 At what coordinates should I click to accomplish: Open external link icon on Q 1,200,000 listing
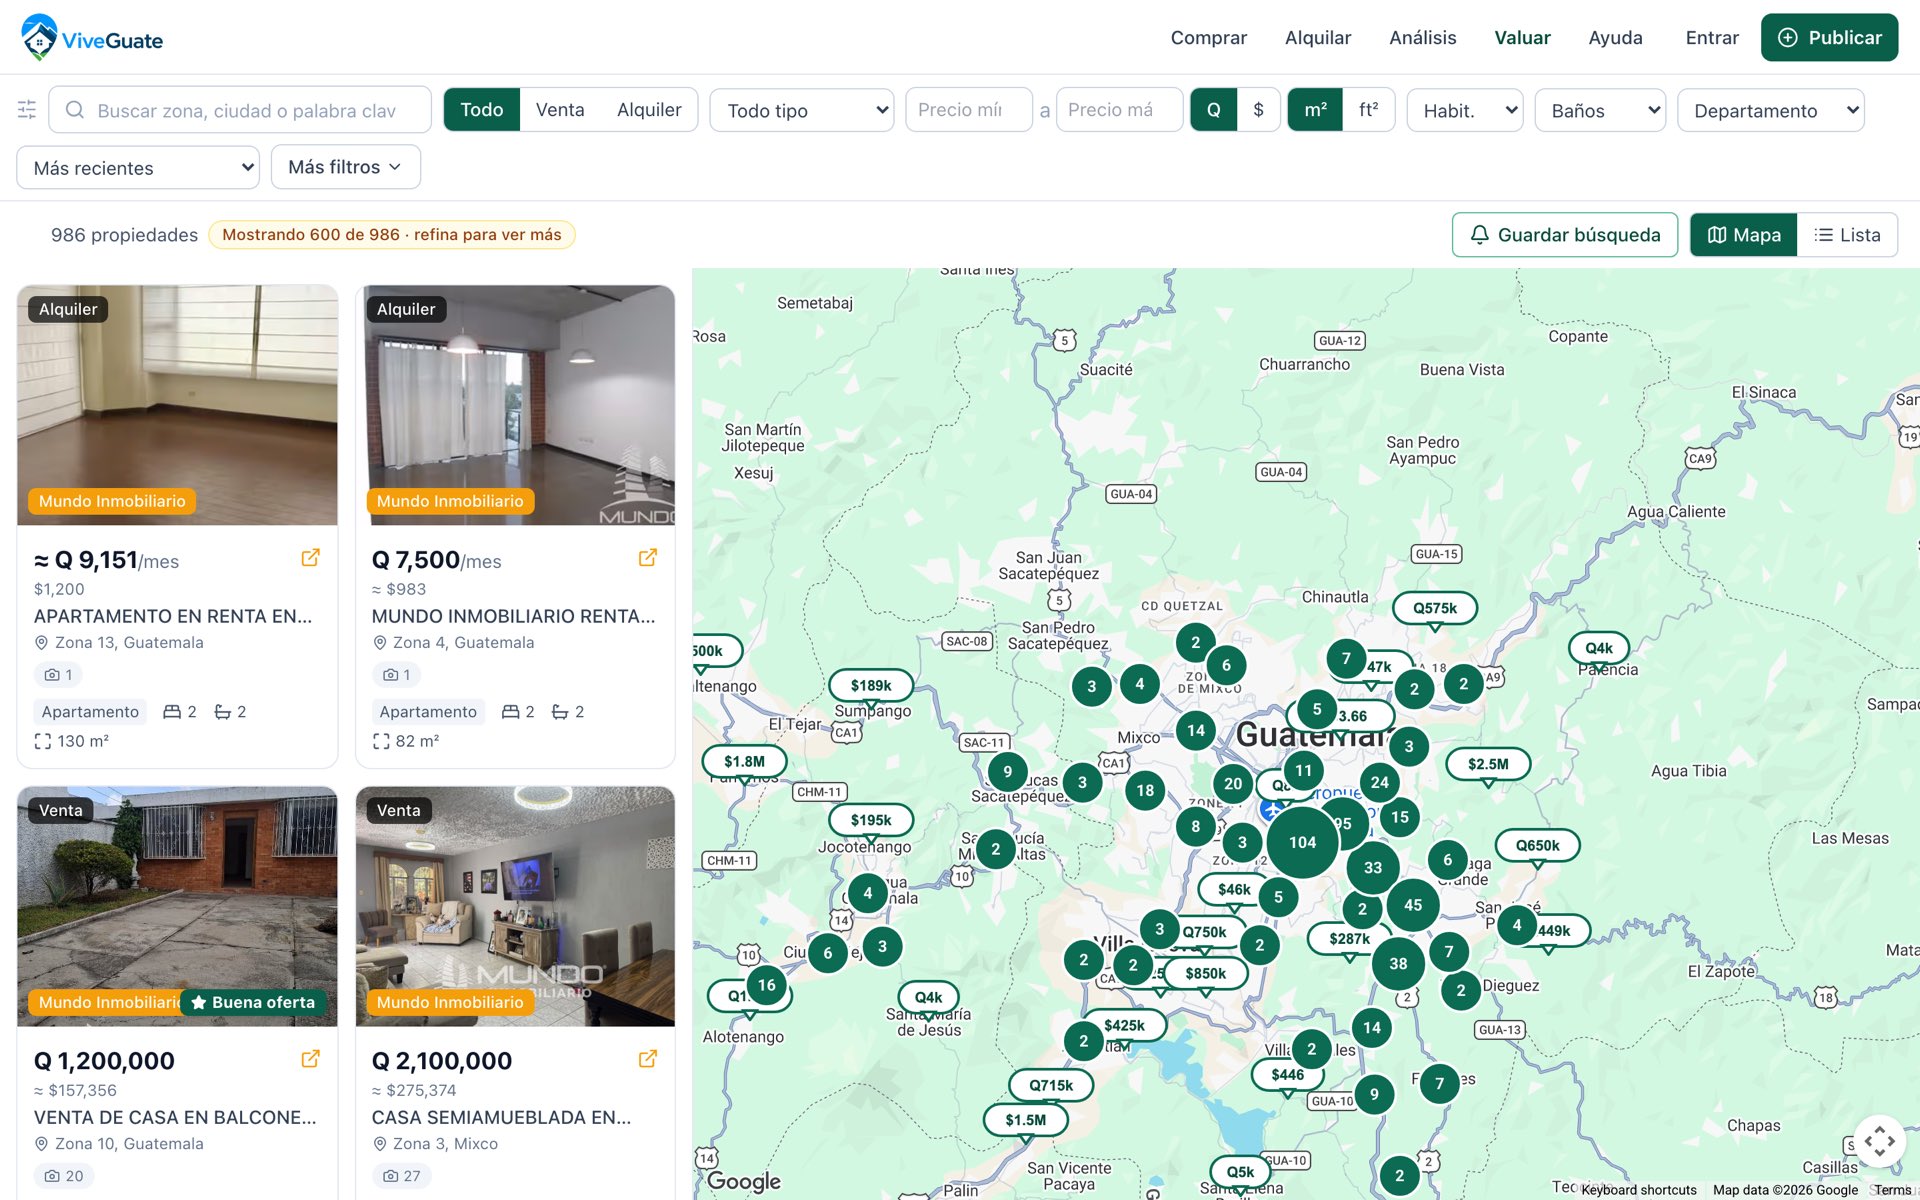(311, 1059)
